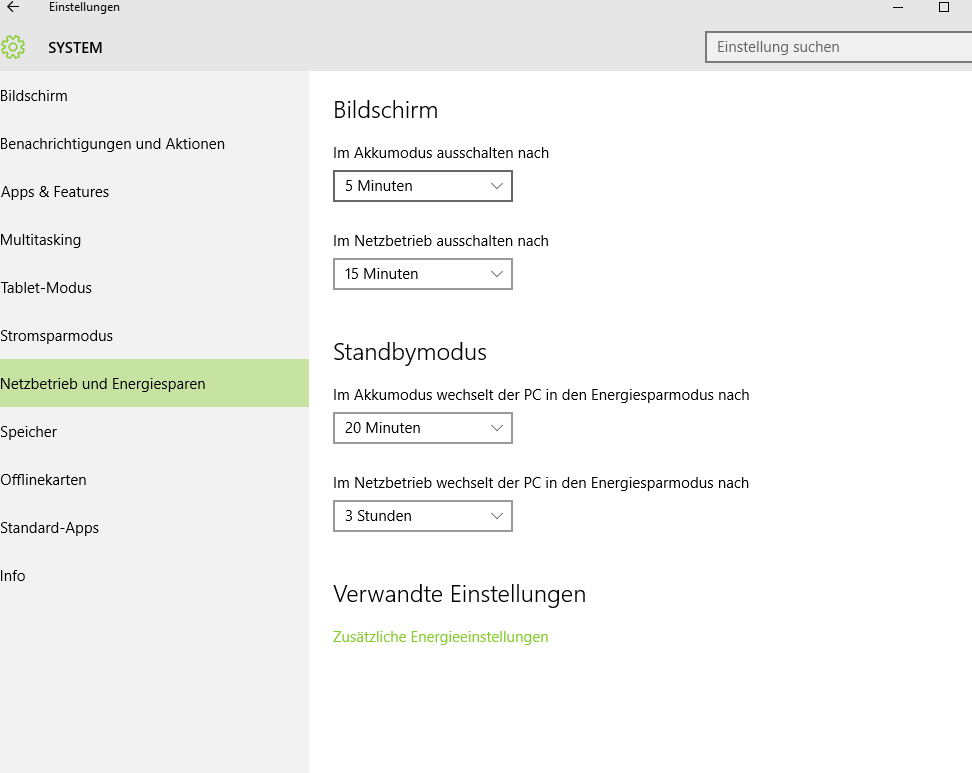
Task: Select Benachrichtigungen und Aktionen
Action: click(x=154, y=144)
